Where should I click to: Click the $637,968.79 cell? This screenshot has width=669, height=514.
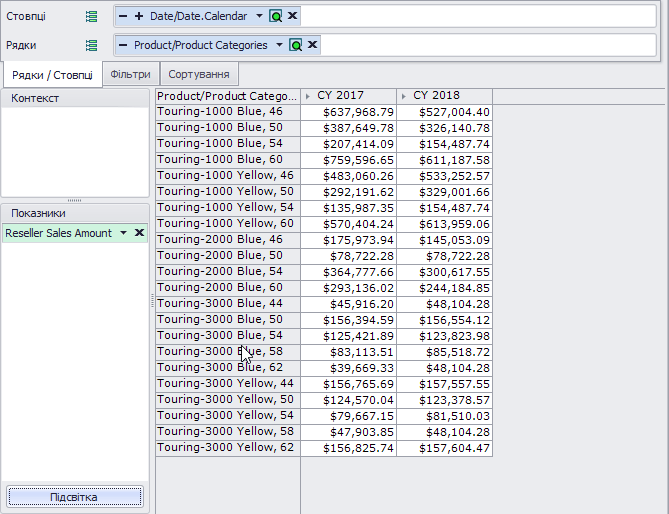tap(349, 112)
